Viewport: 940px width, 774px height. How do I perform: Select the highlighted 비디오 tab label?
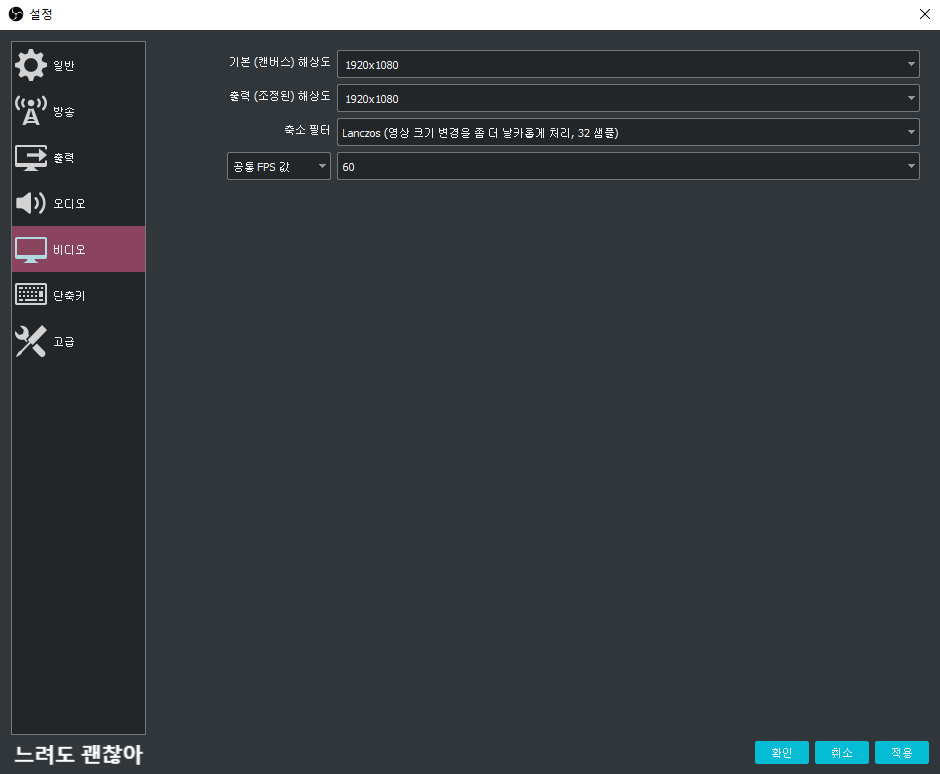coord(69,249)
